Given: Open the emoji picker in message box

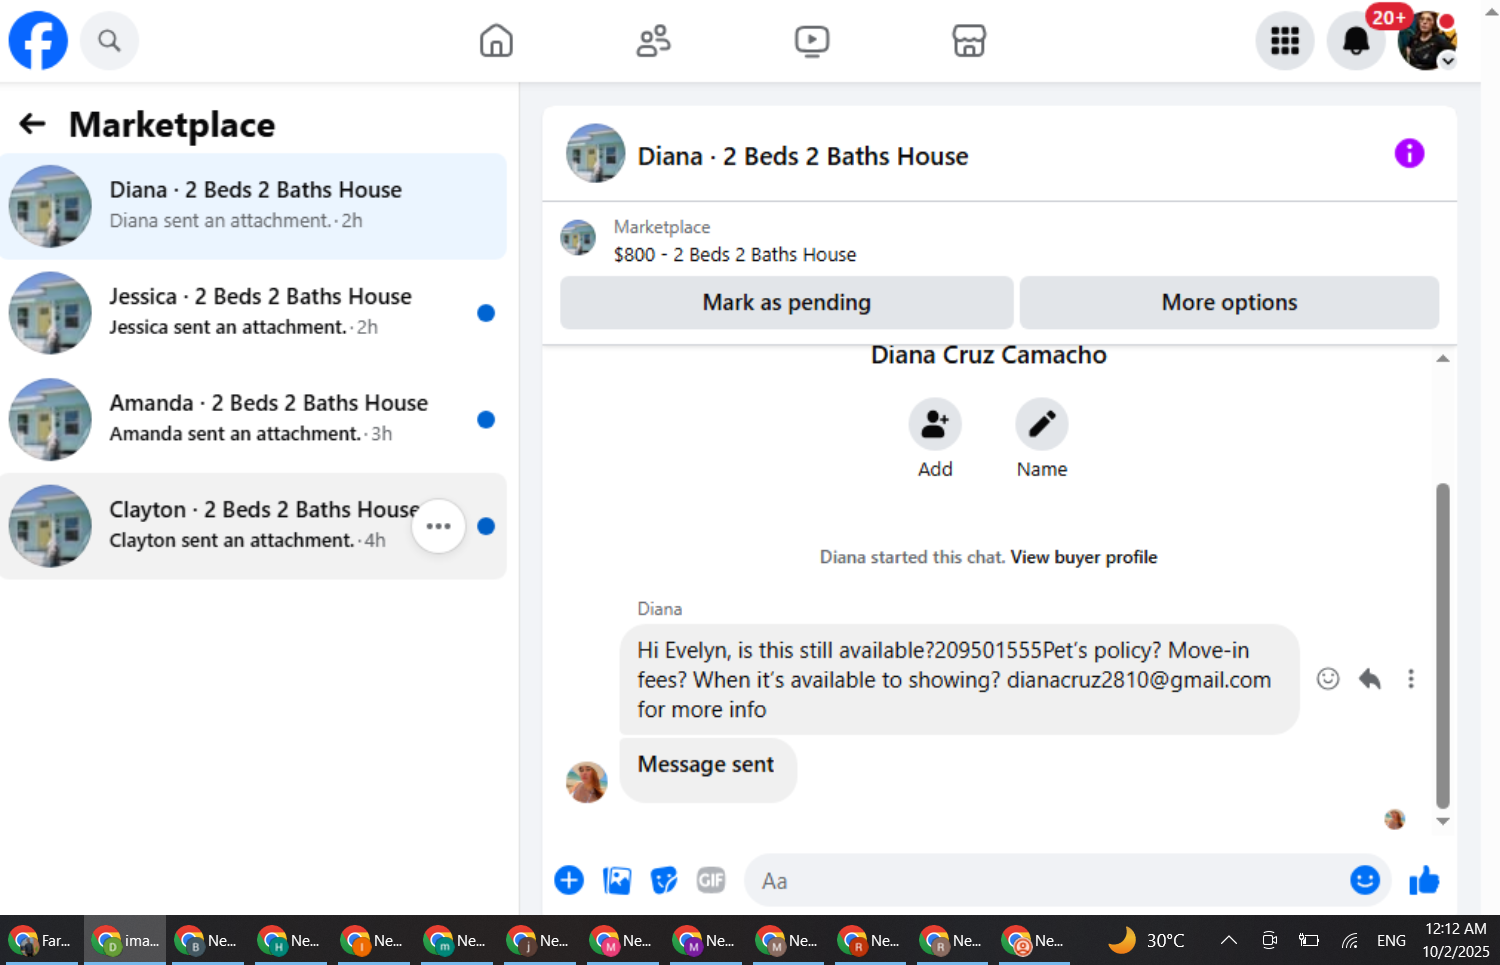Looking at the screenshot, I should pos(1365,880).
